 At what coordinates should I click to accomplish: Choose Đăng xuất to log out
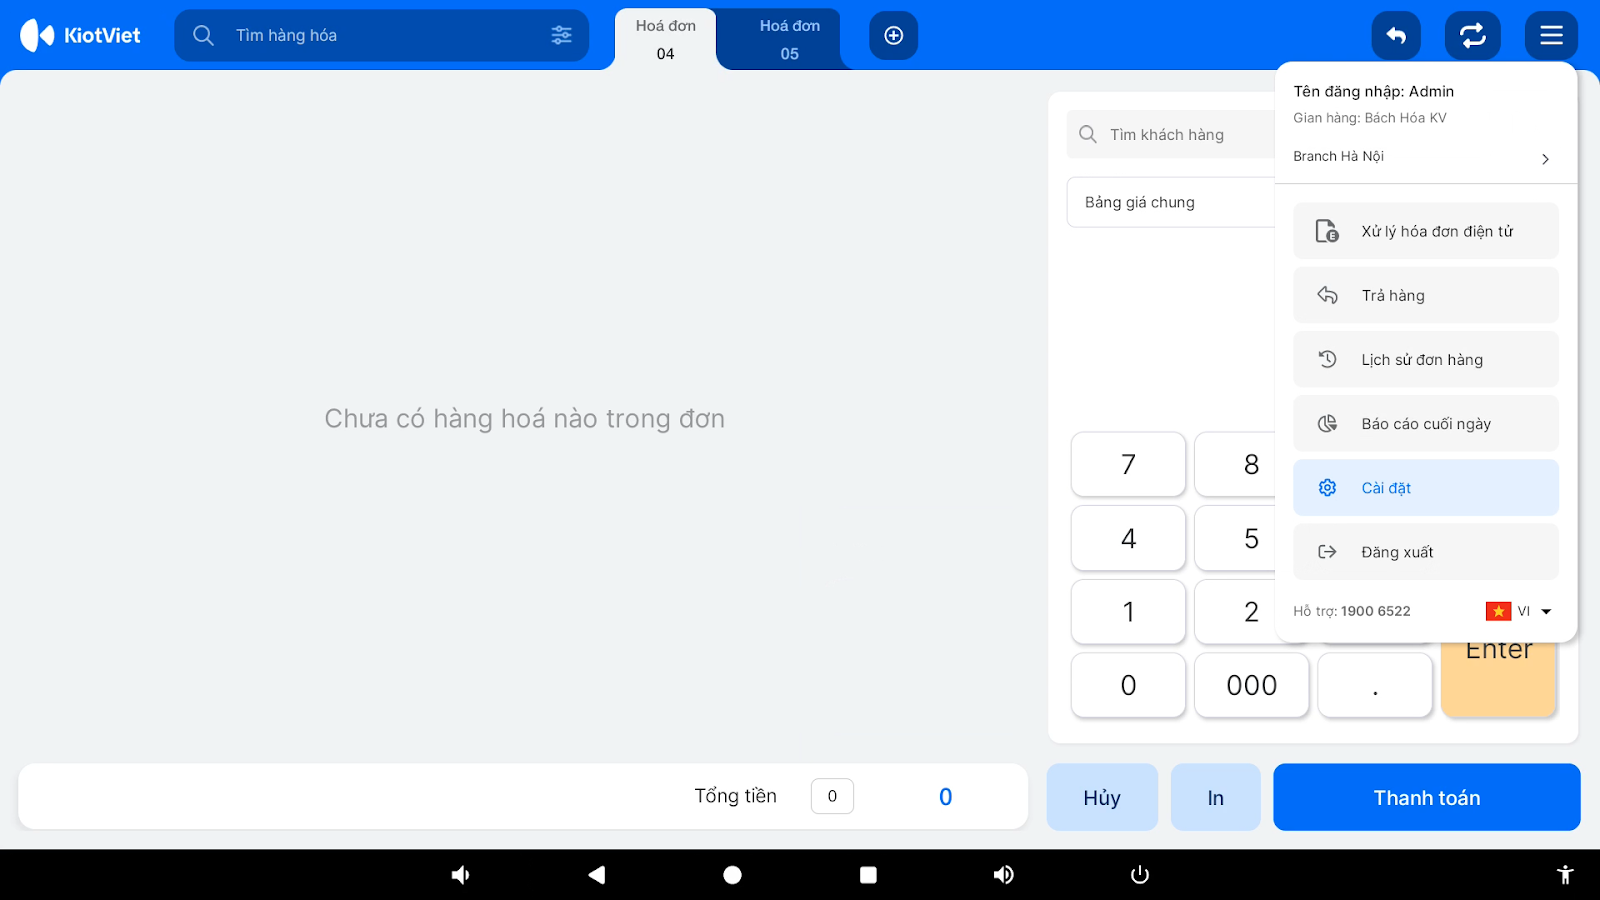[1426, 551]
